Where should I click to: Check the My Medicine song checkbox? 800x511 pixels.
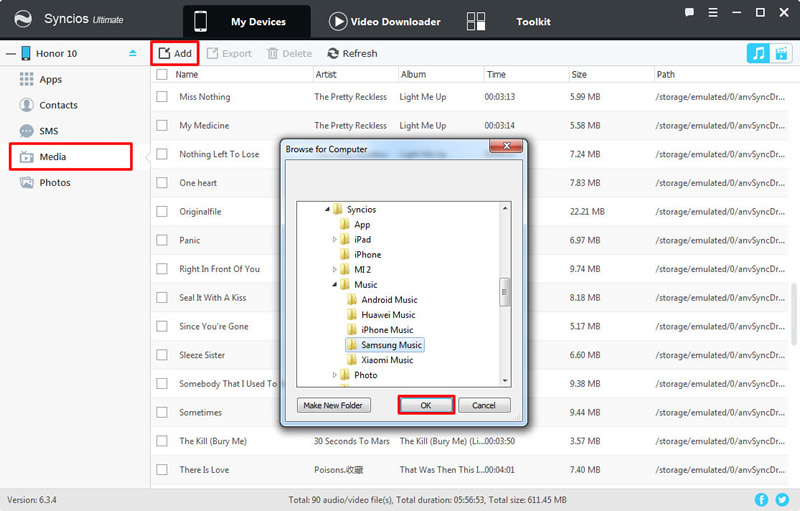[162, 125]
